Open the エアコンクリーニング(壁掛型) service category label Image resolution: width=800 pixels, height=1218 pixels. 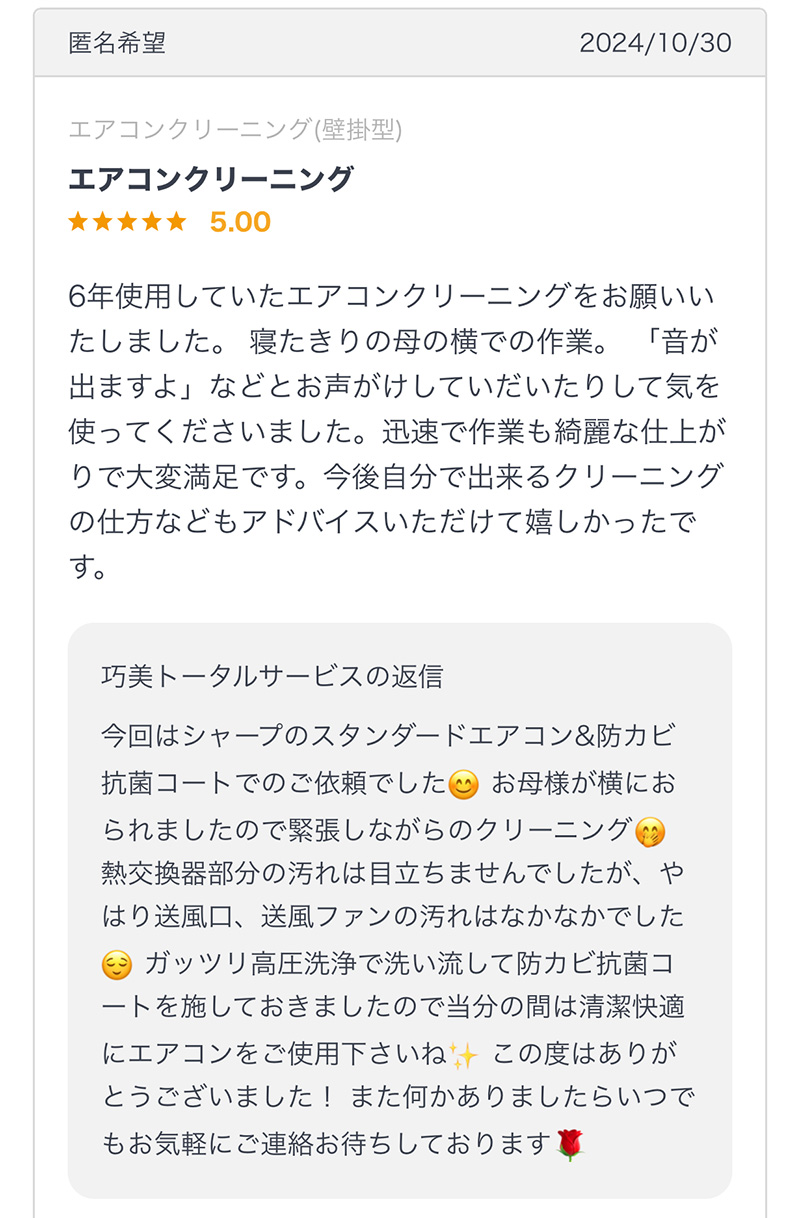coord(235,129)
